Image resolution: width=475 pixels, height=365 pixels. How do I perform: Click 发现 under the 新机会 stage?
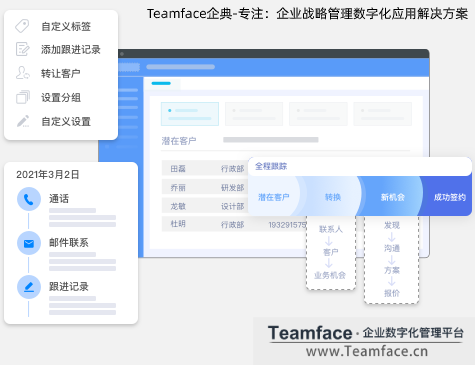[x=392, y=225]
